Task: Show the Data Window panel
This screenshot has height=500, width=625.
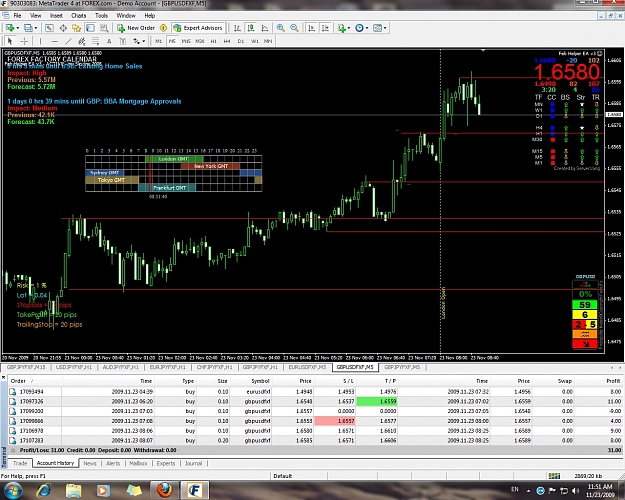Action: pos(63,28)
